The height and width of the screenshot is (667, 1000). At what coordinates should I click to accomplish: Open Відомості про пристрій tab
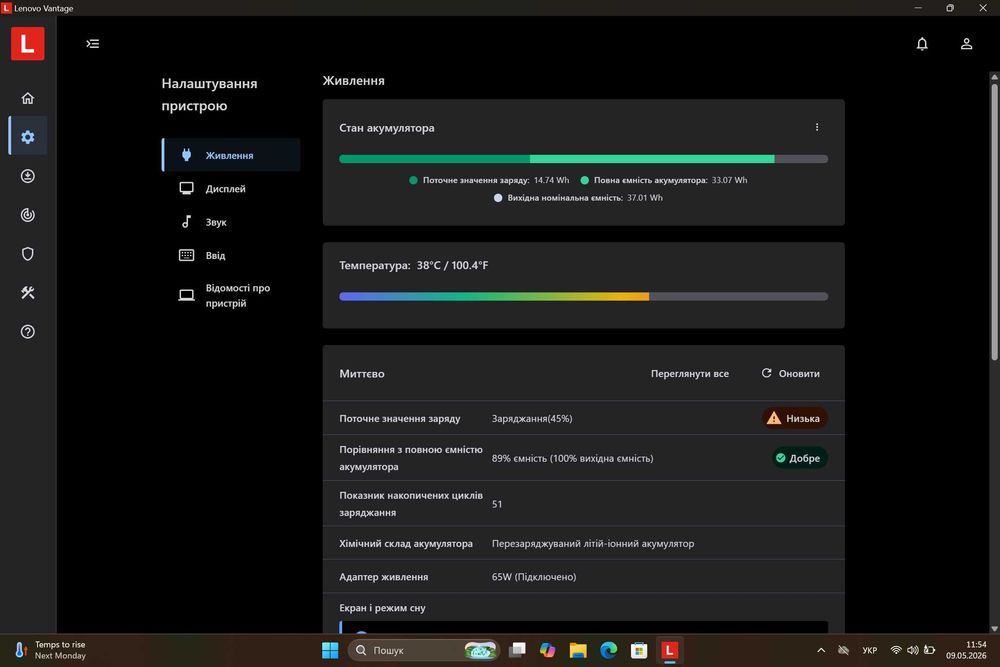pos(231,295)
